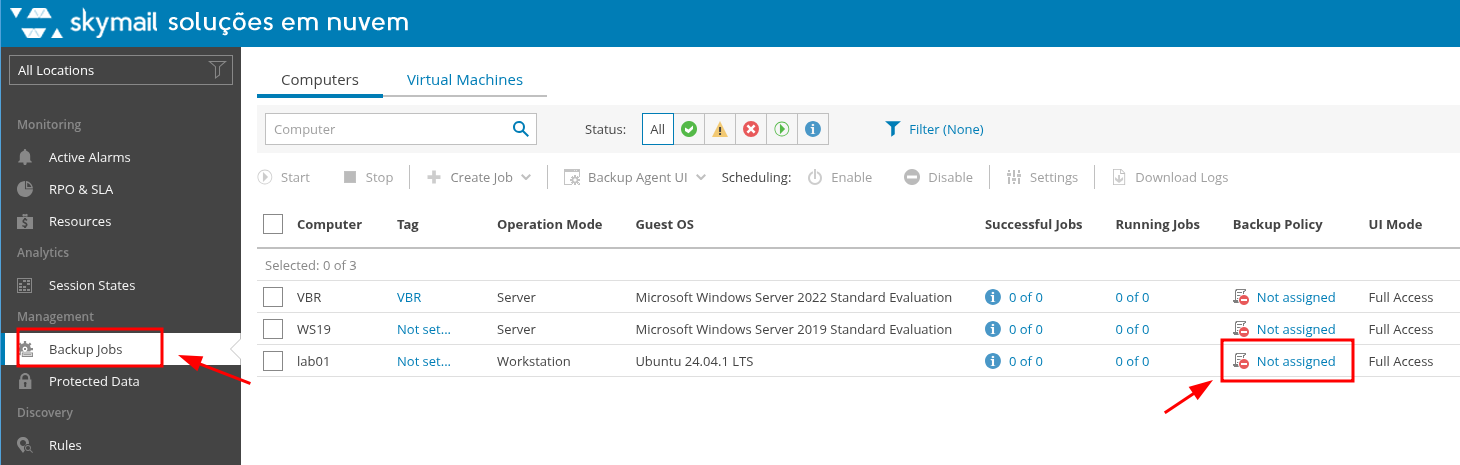
Task: Open the Filter (None) link
Action: tap(945, 129)
